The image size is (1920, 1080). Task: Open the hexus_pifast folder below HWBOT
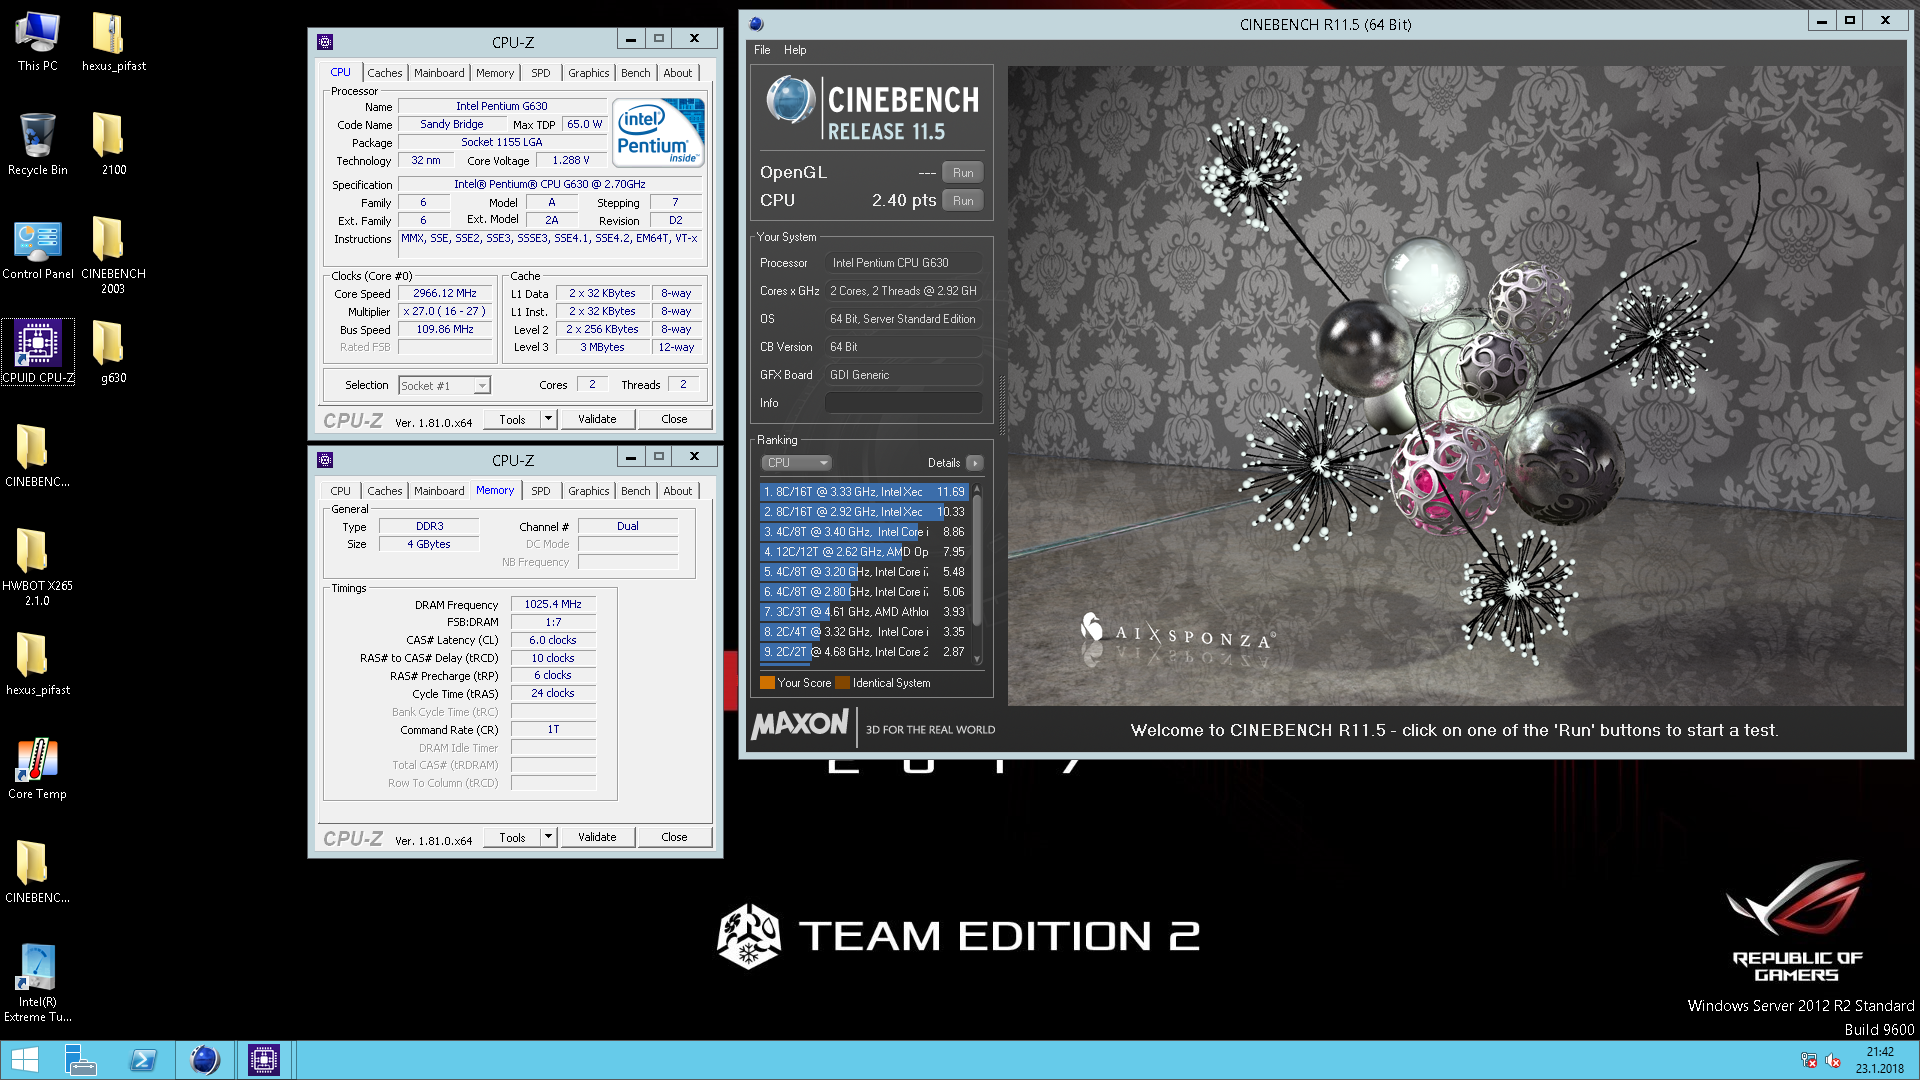tap(37, 663)
